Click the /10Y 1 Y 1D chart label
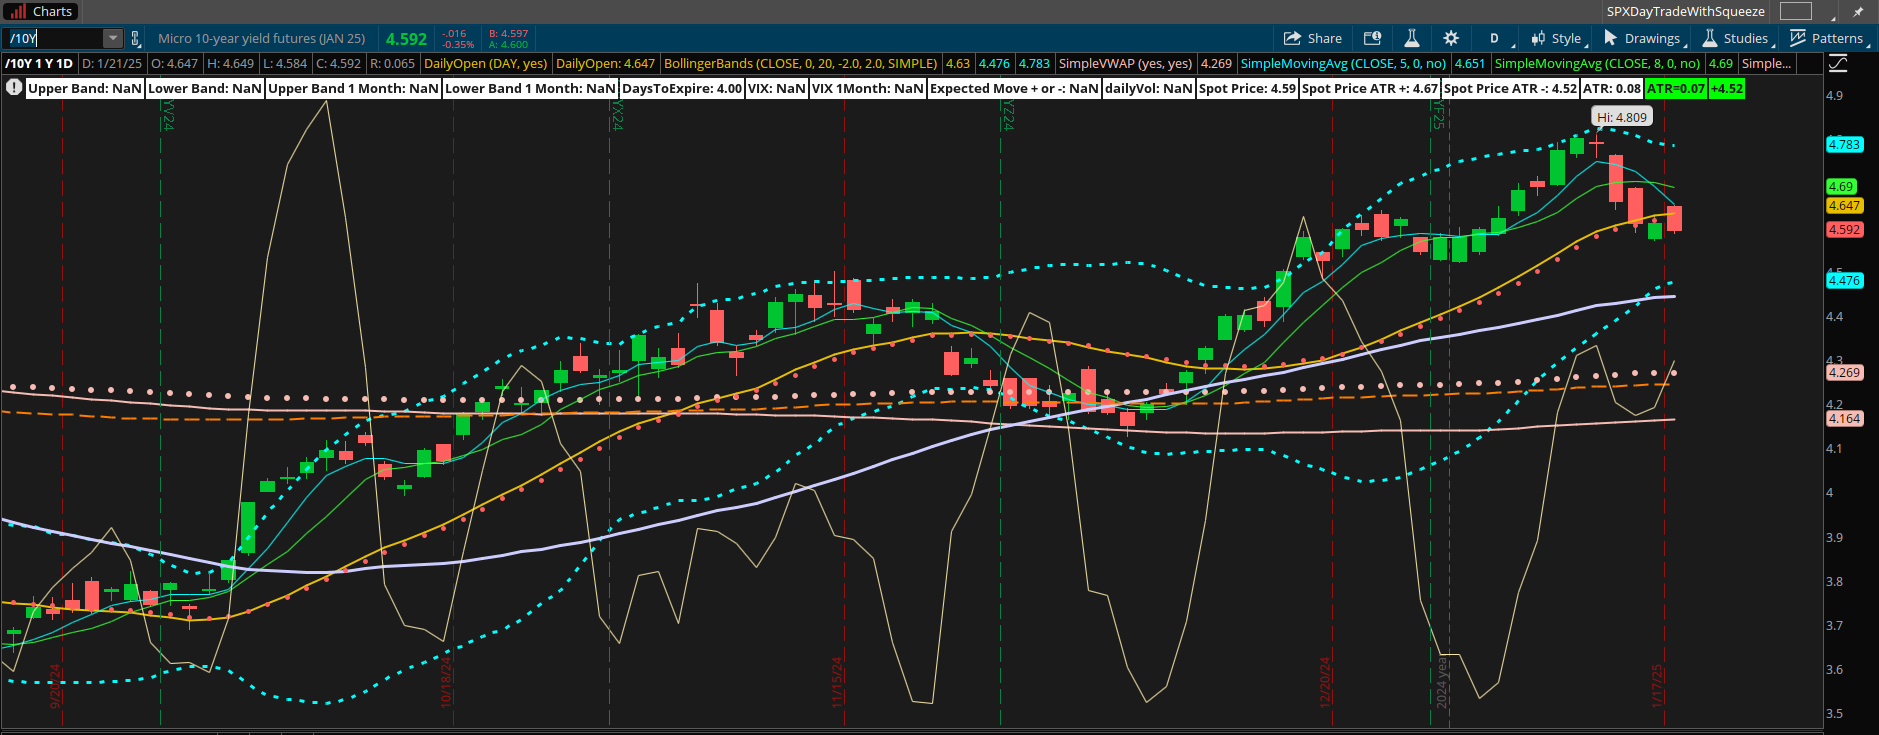Viewport: 1879px width, 735px height. pos(39,63)
